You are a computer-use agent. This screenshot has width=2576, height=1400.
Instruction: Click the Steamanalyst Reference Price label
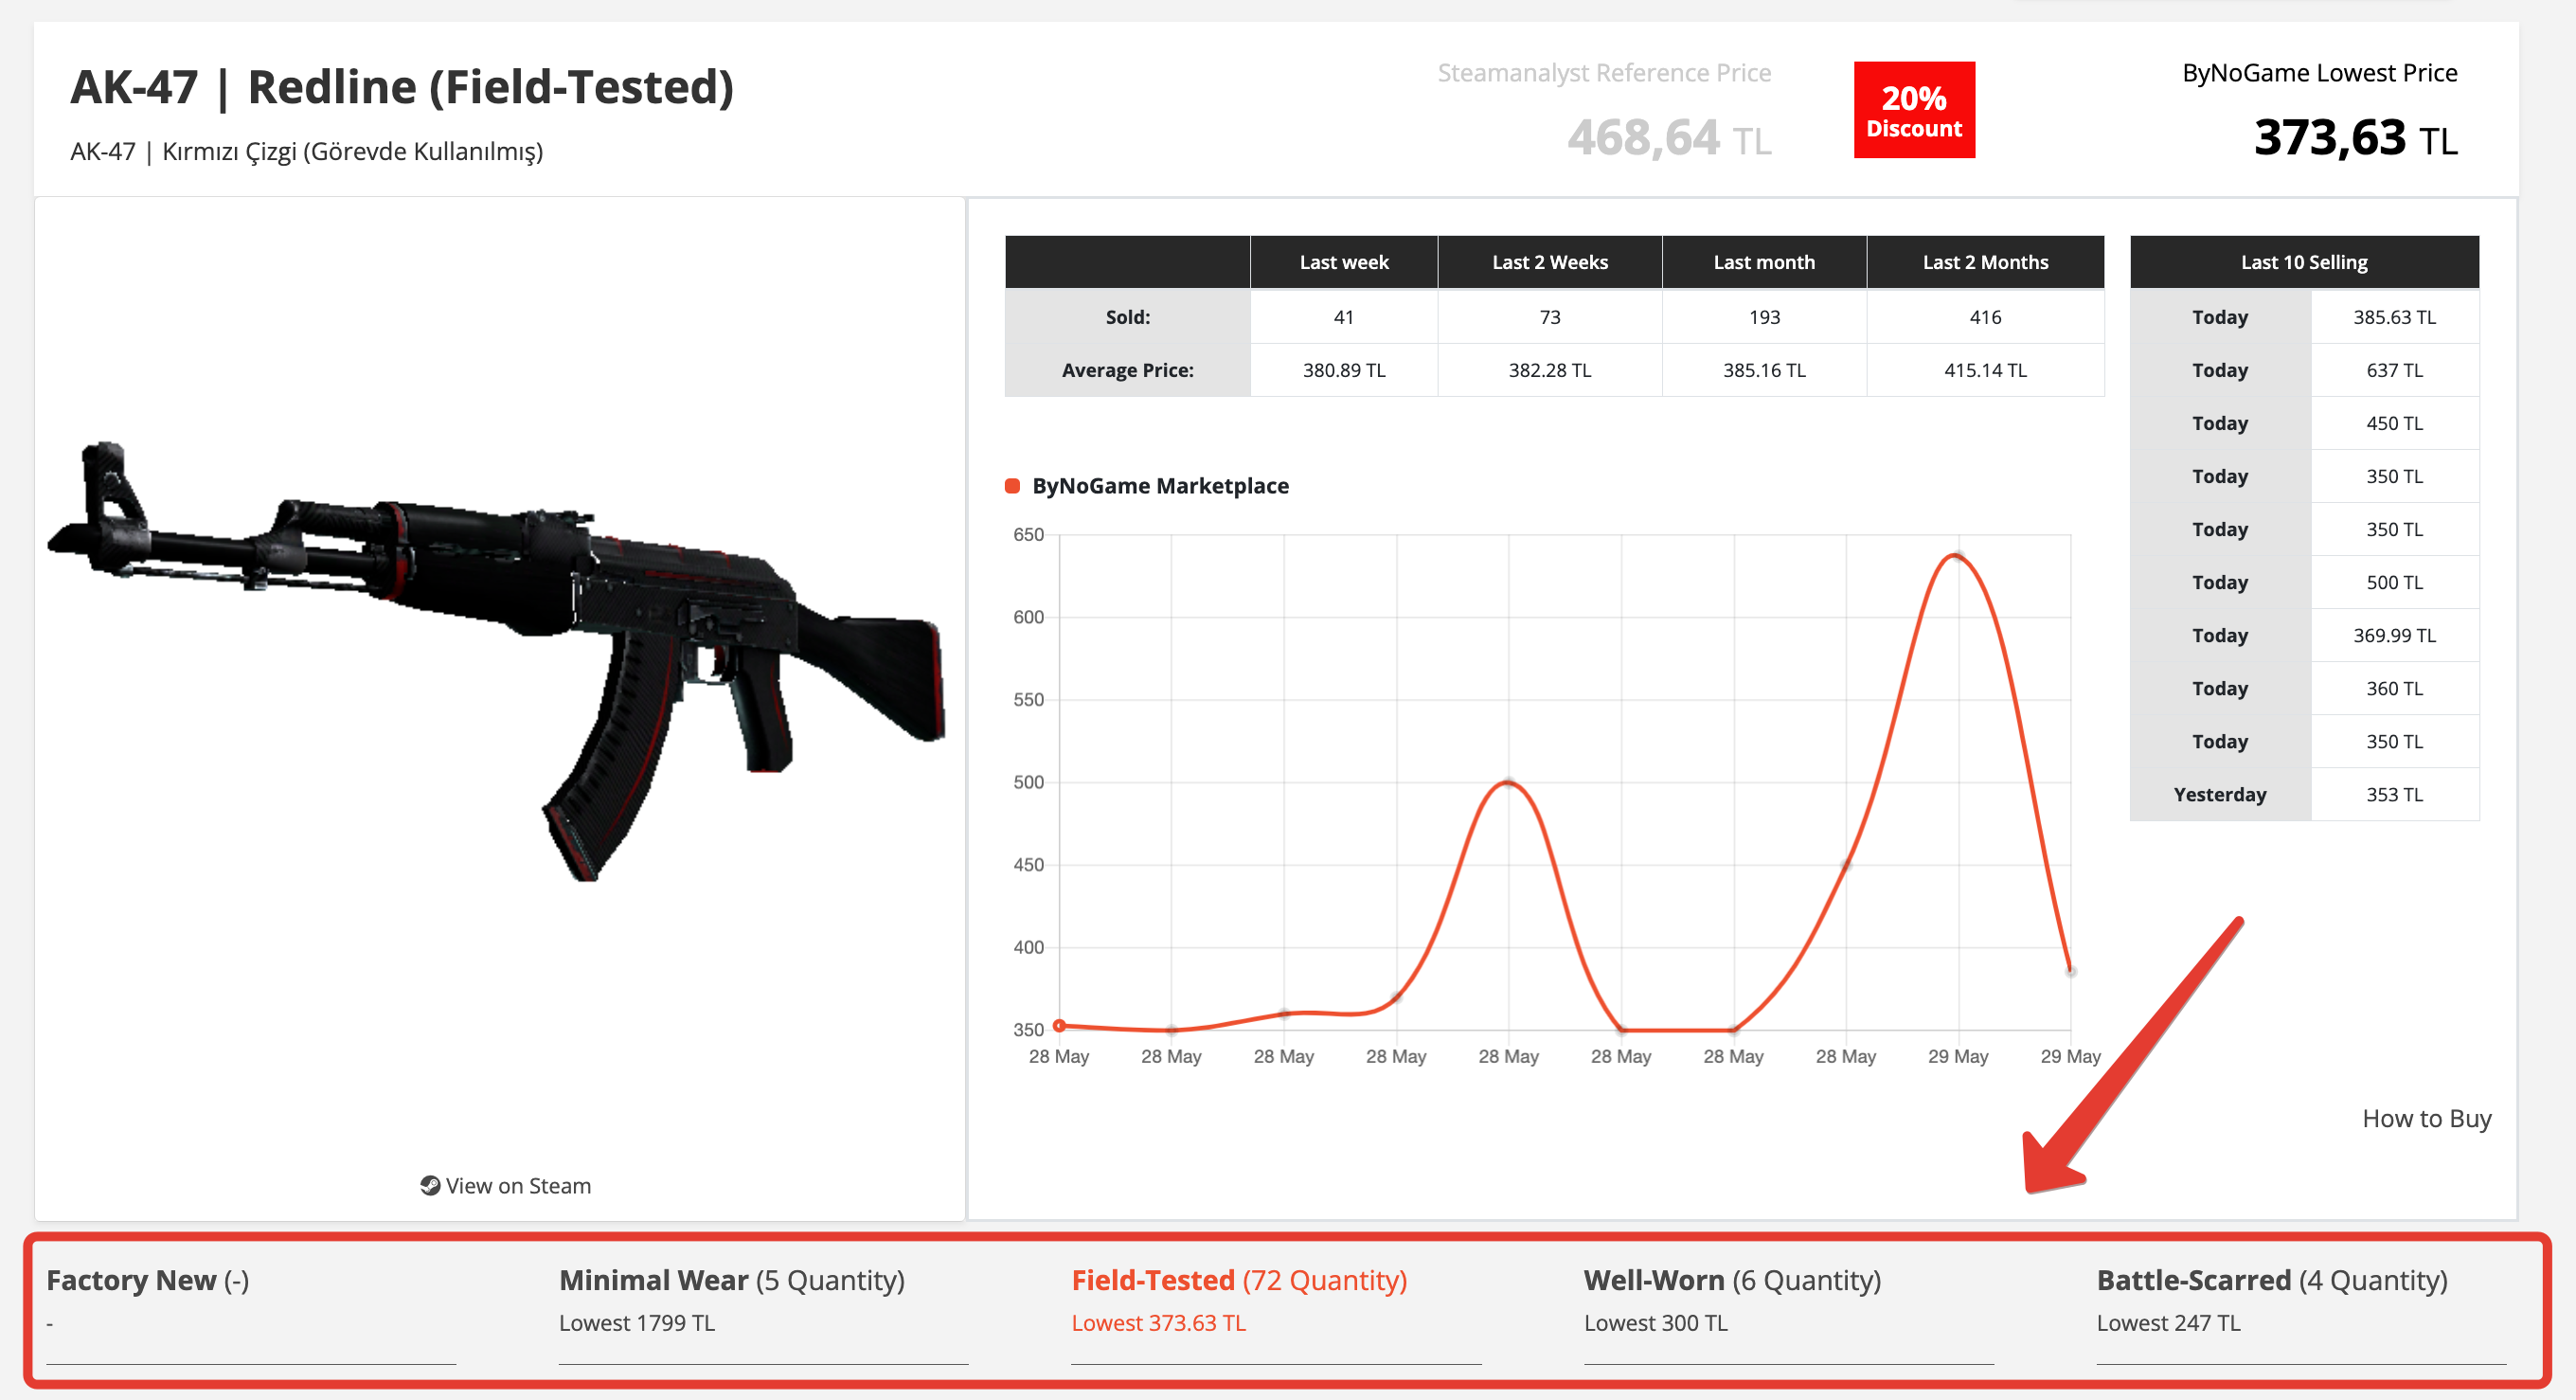point(1604,73)
